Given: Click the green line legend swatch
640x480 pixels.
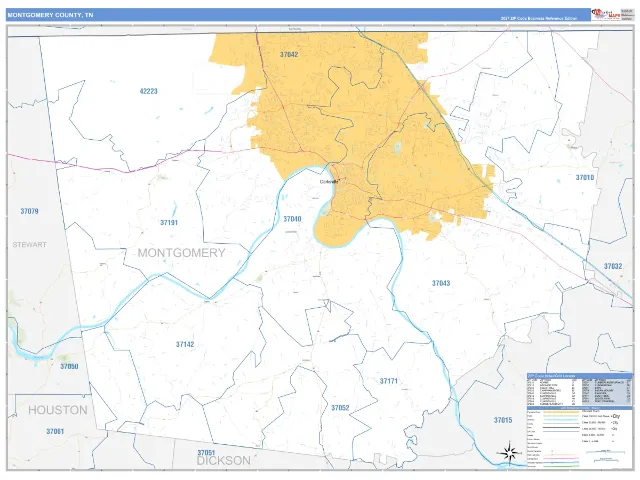Looking at the screenshot, I should (561, 467).
